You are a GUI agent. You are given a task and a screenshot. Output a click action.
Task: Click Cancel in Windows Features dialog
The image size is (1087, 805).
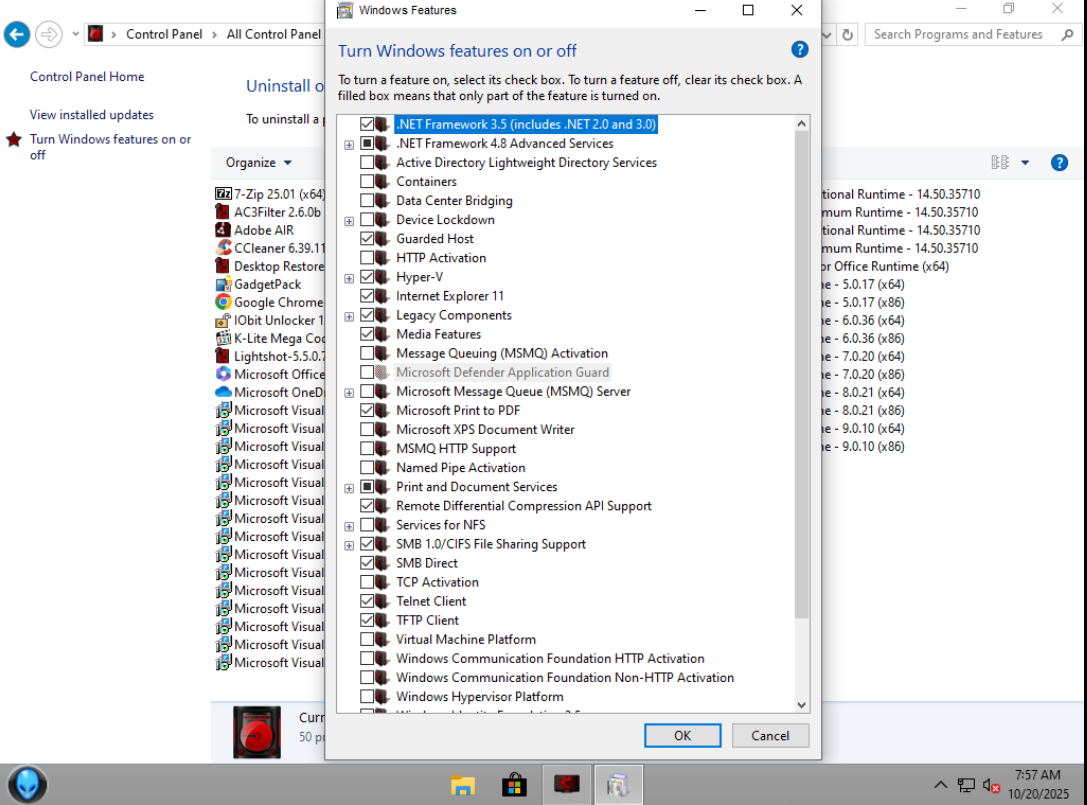point(770,736)
